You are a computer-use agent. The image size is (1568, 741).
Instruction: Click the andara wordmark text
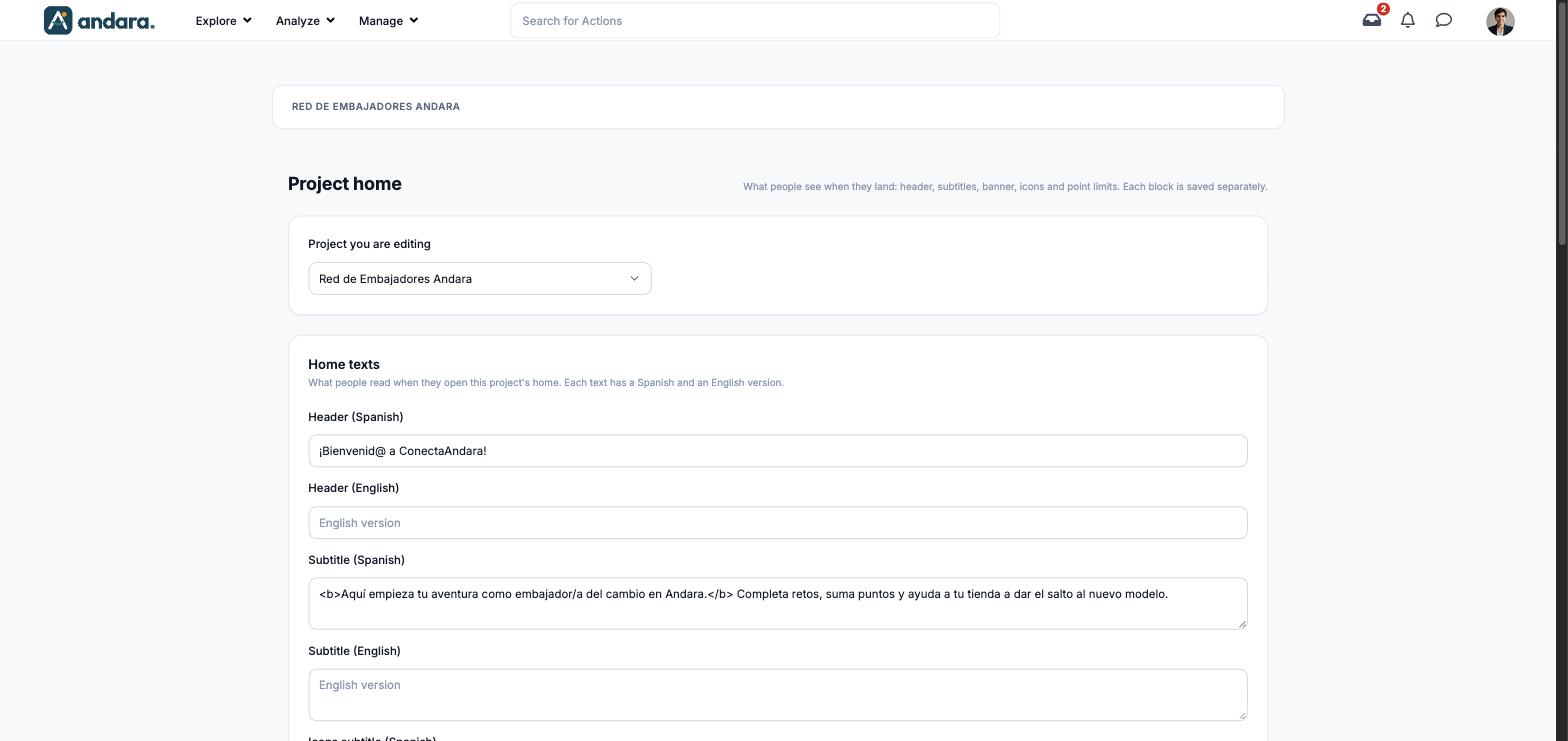pos(116,20)
